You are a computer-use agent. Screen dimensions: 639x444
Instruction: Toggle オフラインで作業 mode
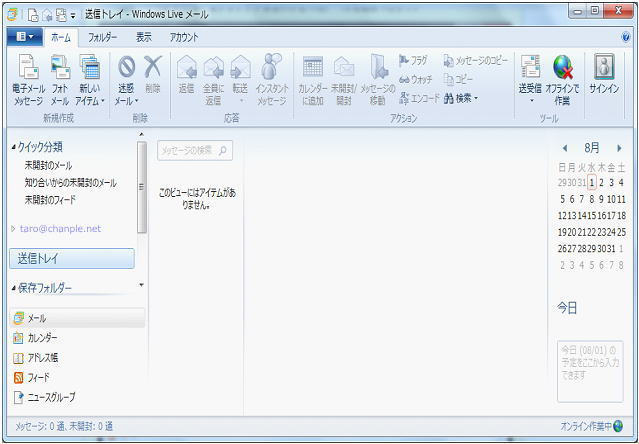tap(562, 80)
